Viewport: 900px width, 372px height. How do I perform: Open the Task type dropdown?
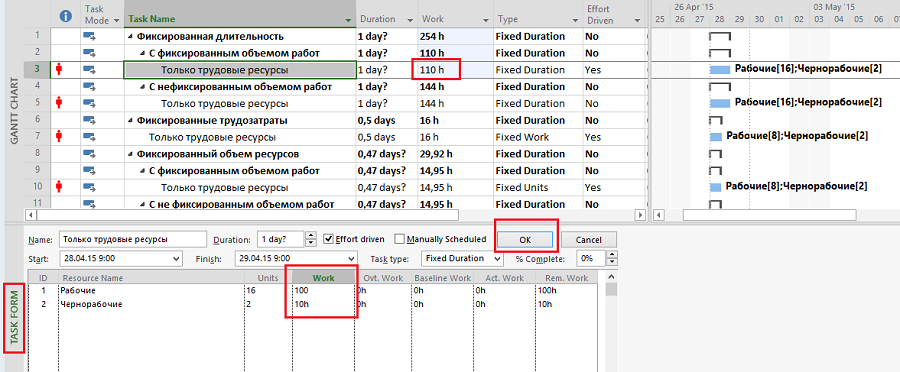click(498, 259)
